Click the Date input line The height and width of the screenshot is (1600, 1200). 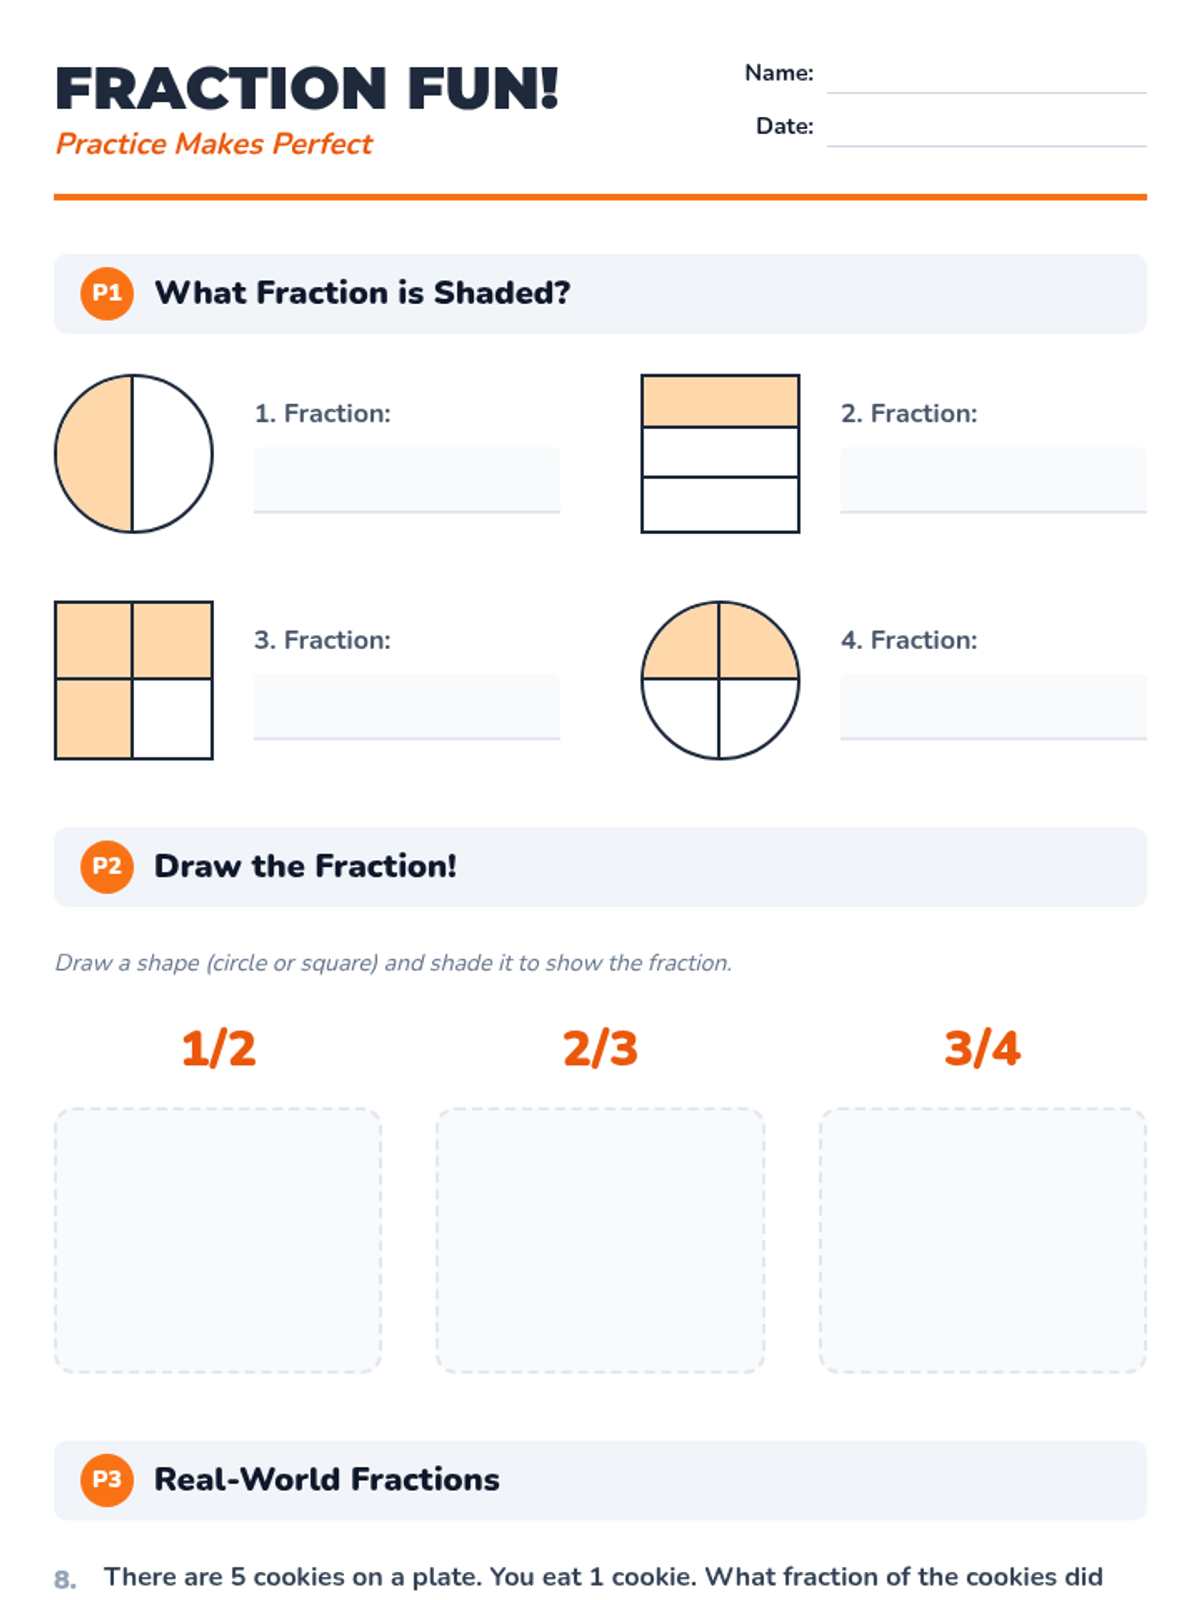pos(986,129)
